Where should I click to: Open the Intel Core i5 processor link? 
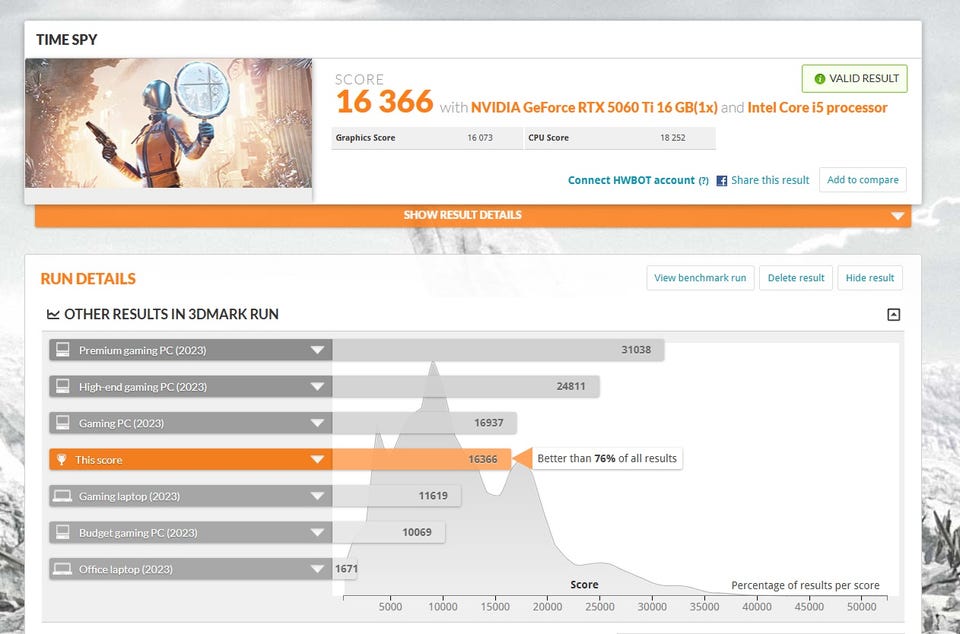coord(817,108)
